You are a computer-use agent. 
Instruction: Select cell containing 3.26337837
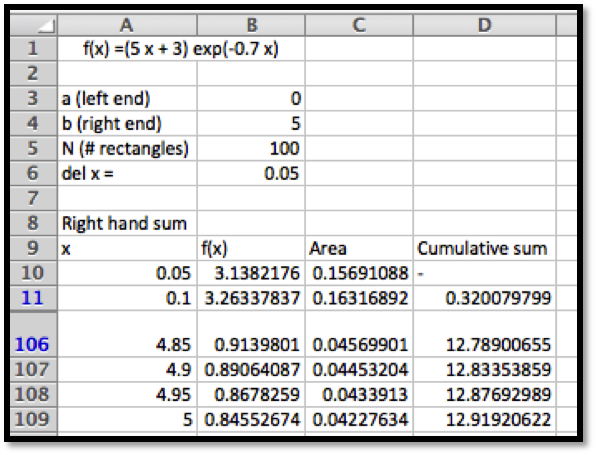[x=251, y=298]
